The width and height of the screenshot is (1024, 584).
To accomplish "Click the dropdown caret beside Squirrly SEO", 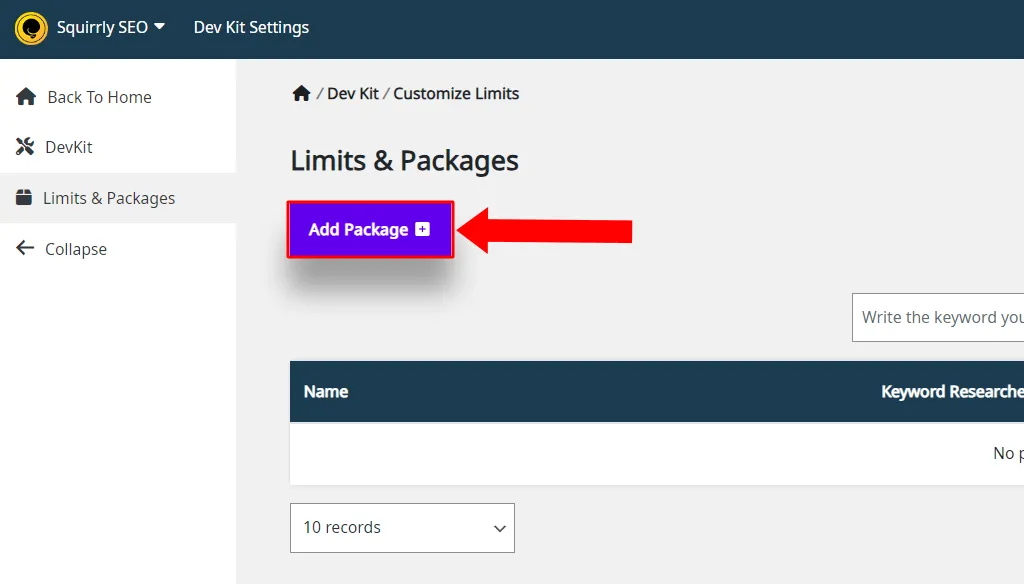I will [x=159, y=27].
